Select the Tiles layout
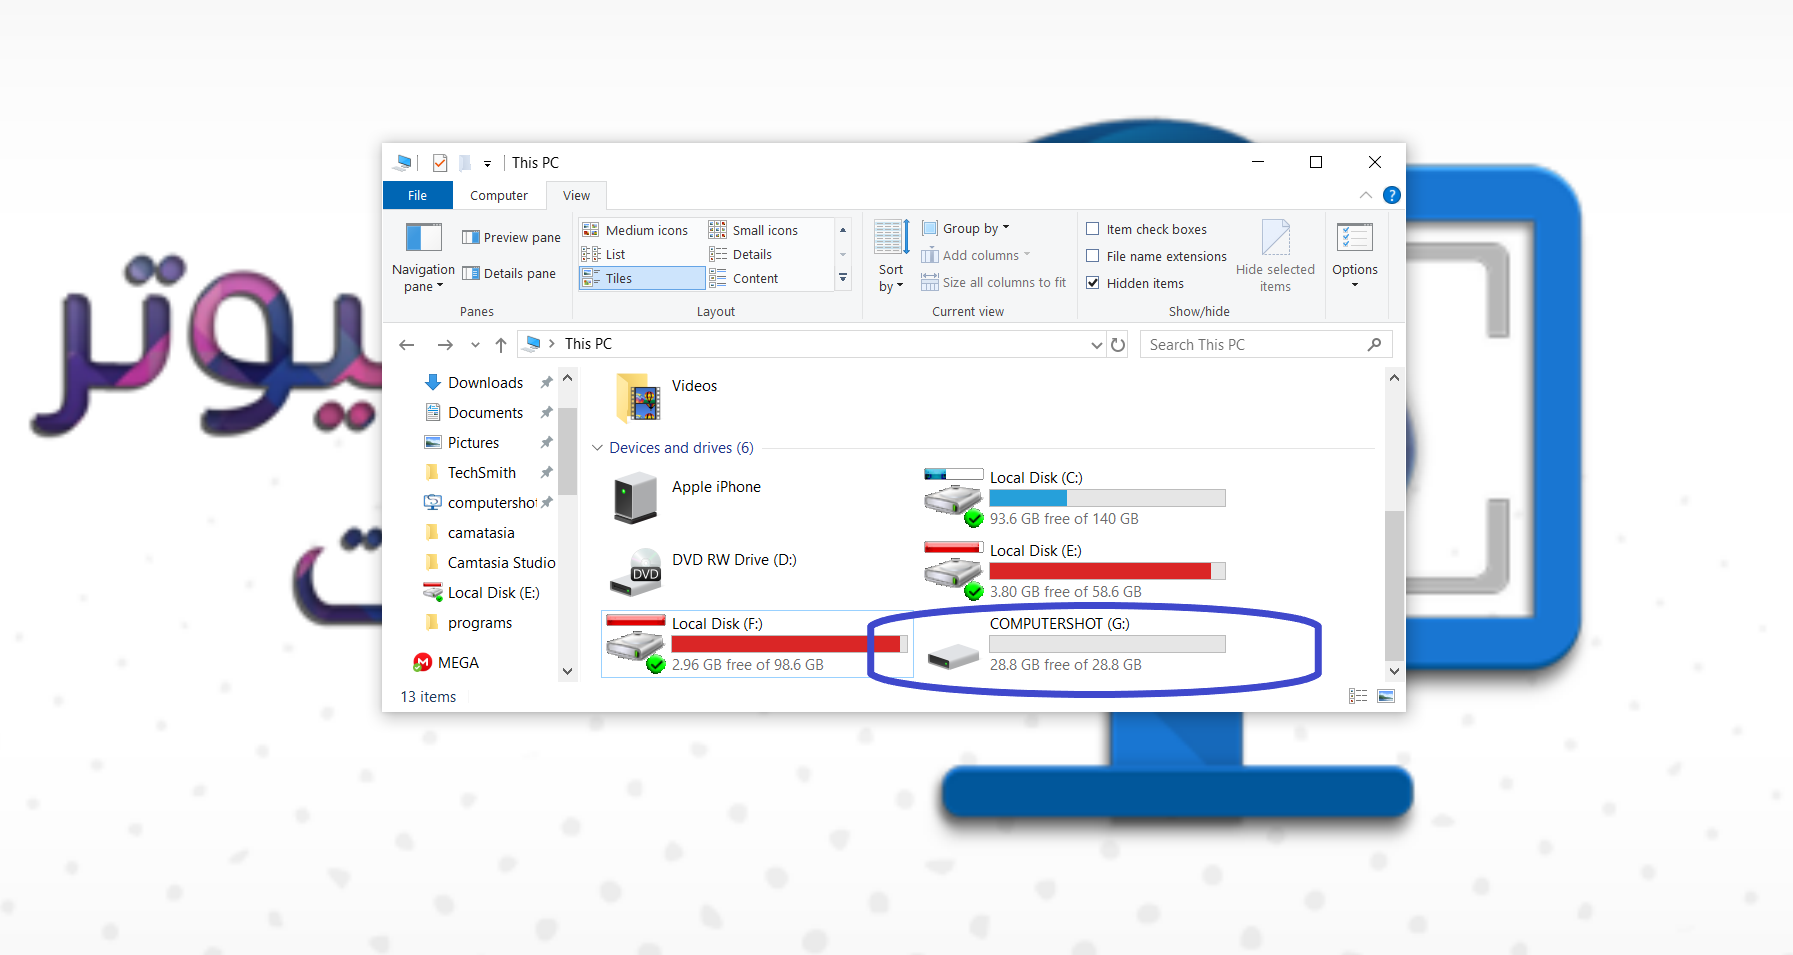The image size is (1793, 955). [x=641, y=278]
